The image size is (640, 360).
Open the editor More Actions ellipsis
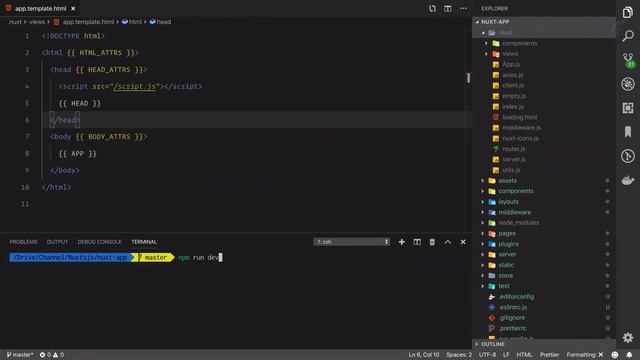(463, 9)
